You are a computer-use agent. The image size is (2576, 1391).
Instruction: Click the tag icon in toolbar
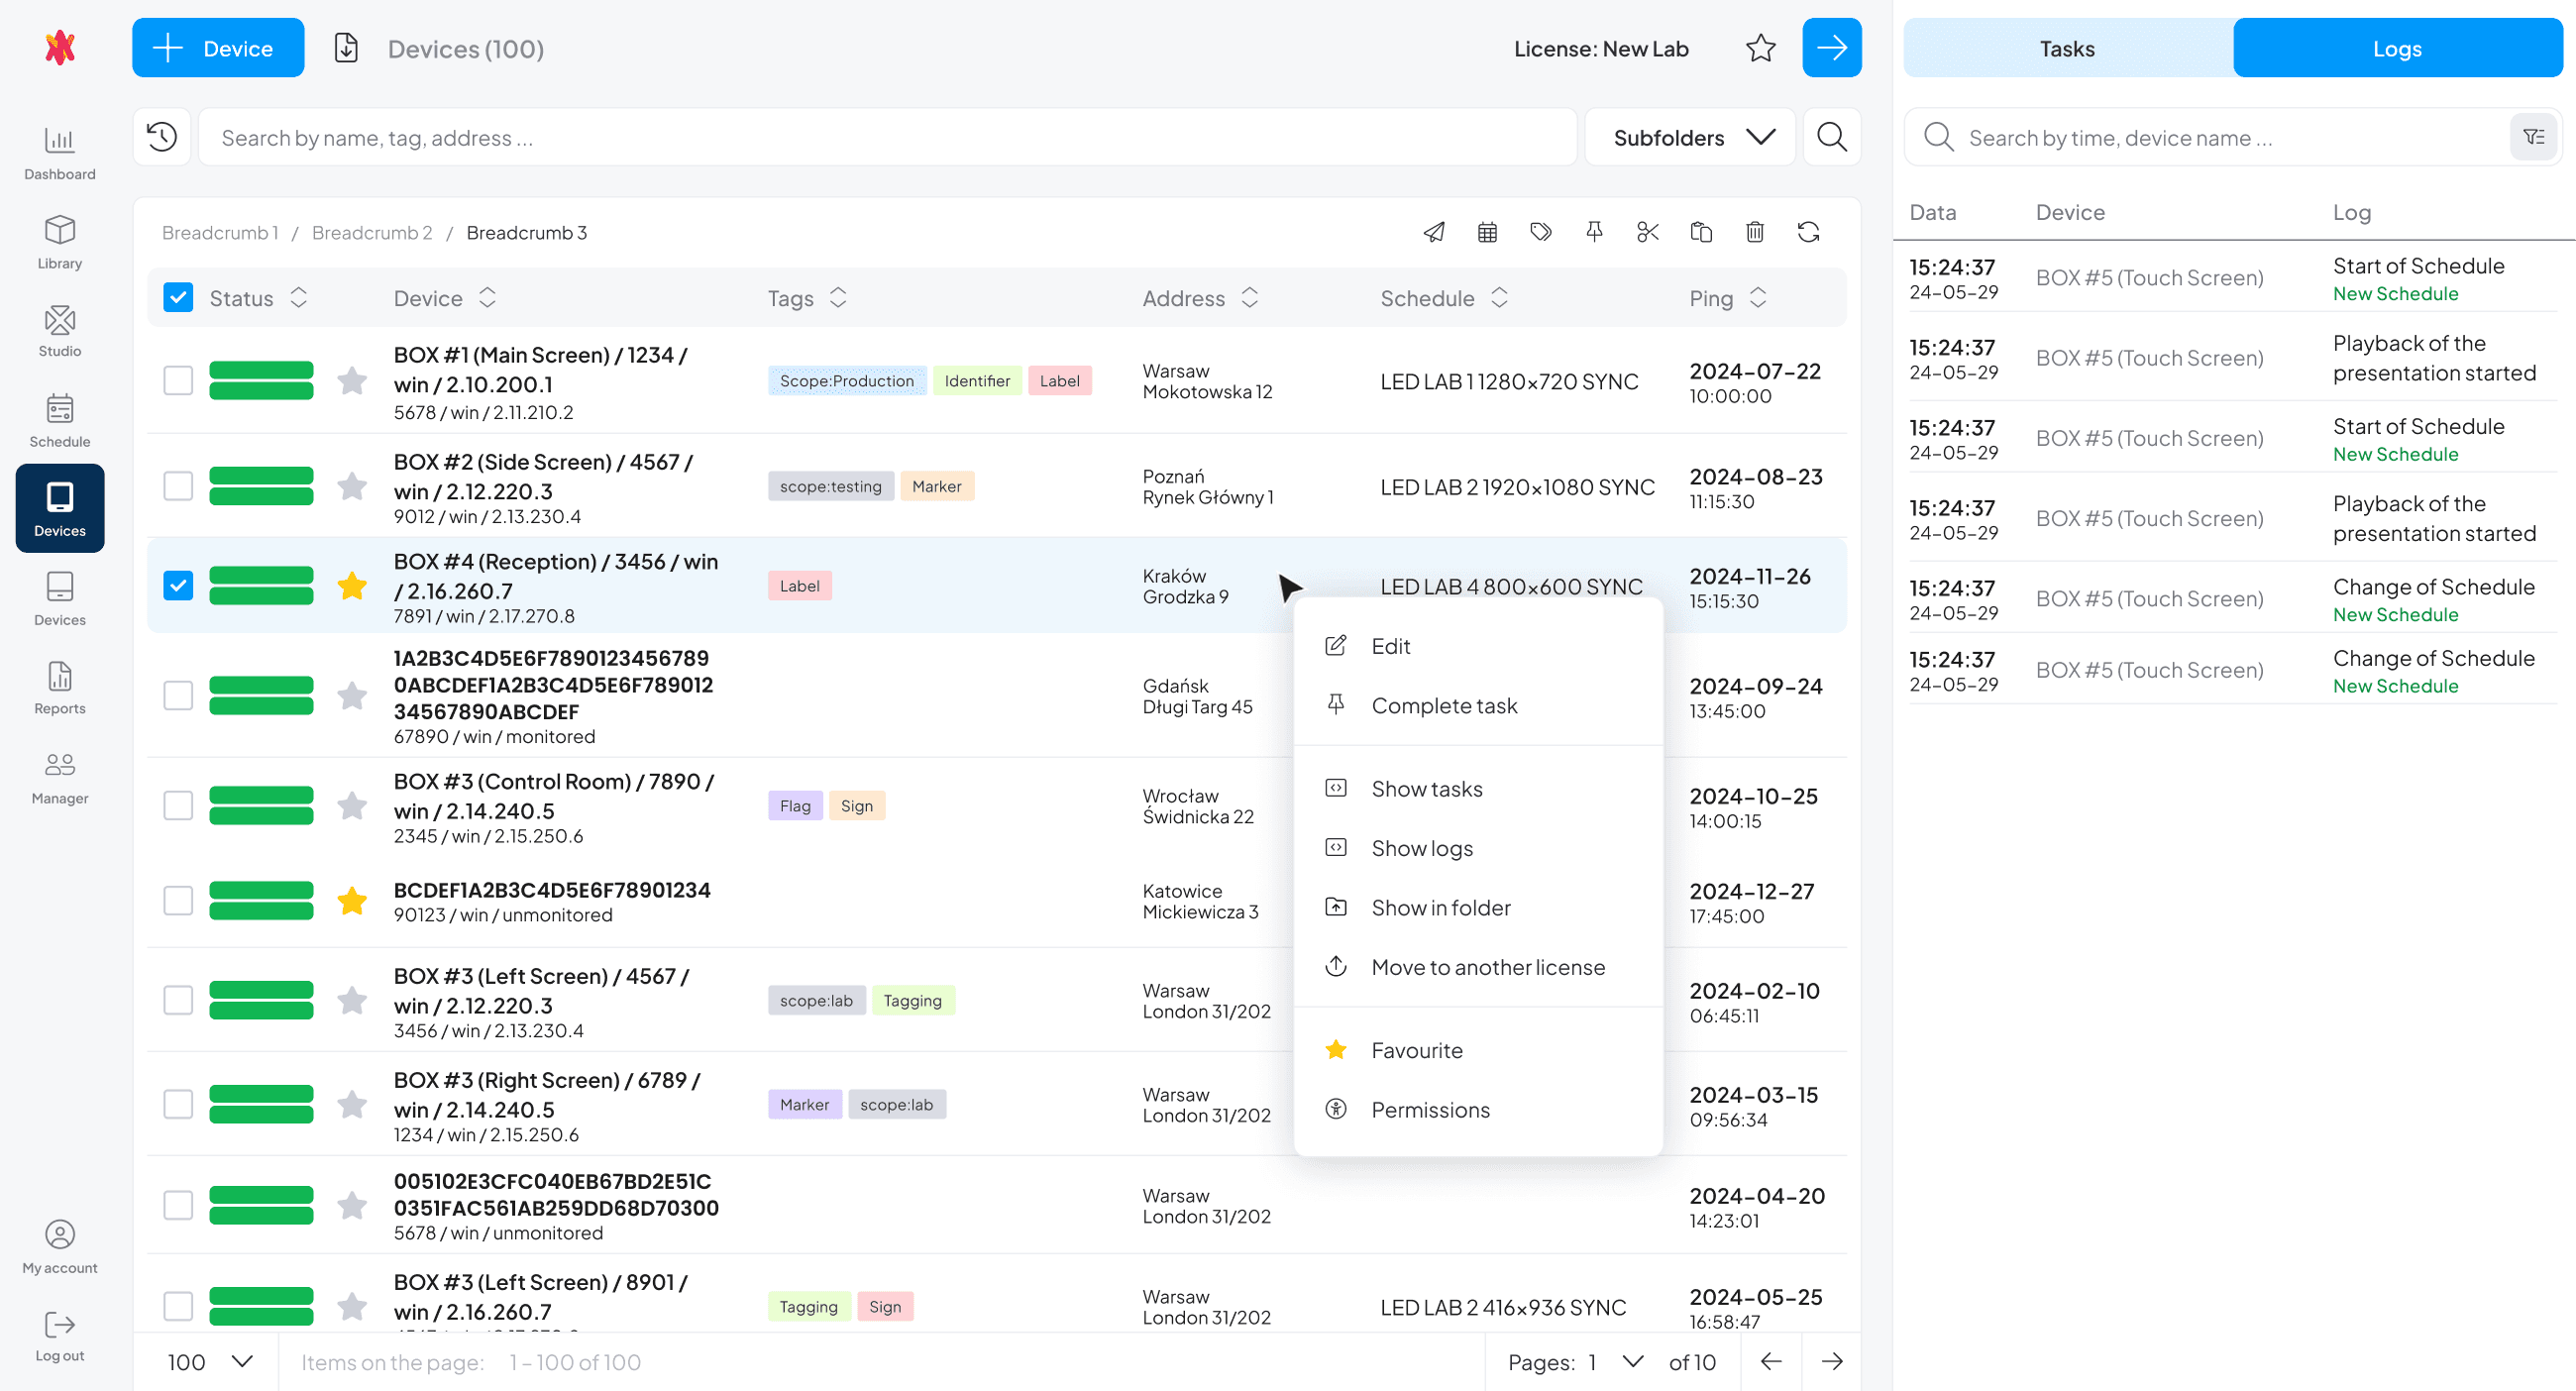[1540, 232]
